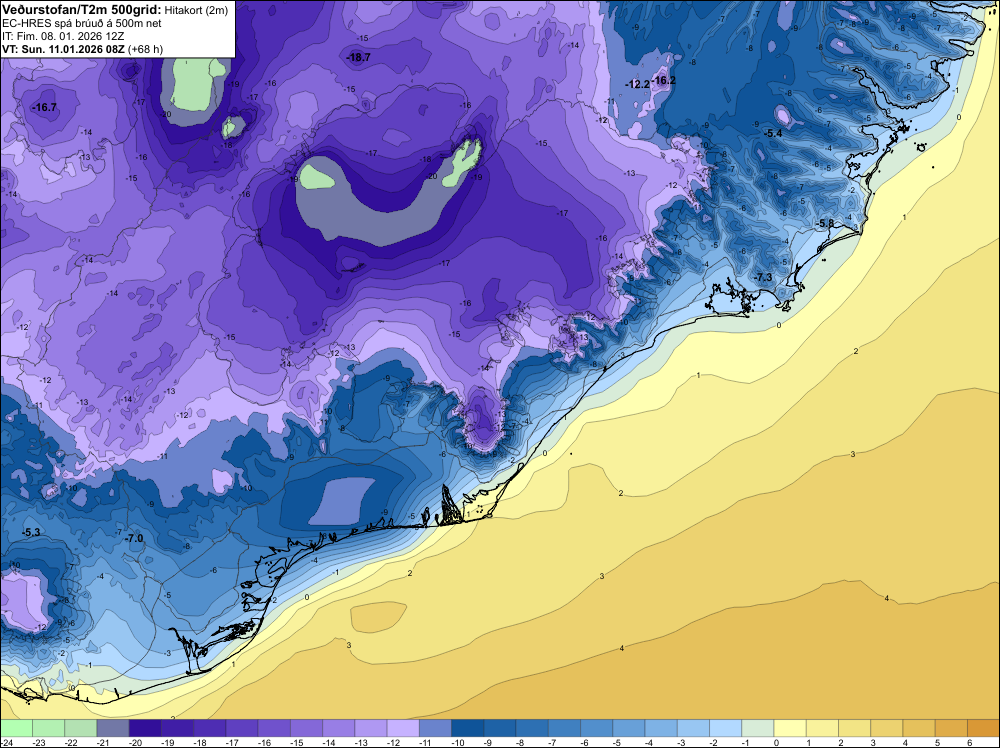Pick the pale legend swatch between -1 and 0

[x=758, y=728]
